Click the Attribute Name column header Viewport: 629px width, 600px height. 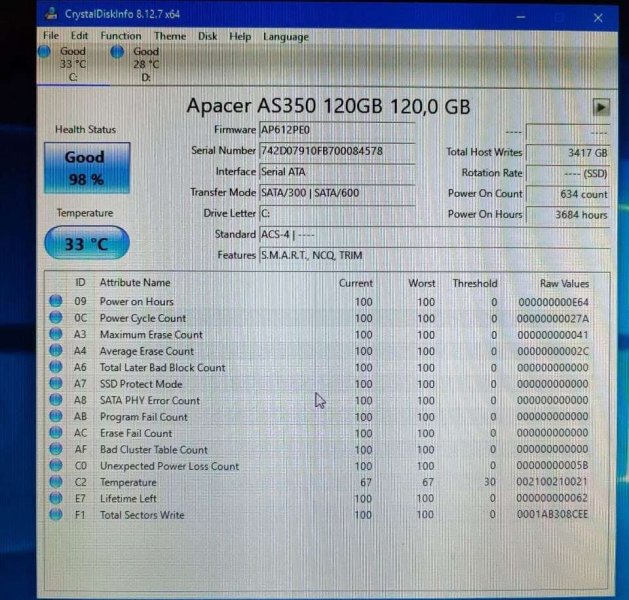pyautogui.click(x=135, y=283)
